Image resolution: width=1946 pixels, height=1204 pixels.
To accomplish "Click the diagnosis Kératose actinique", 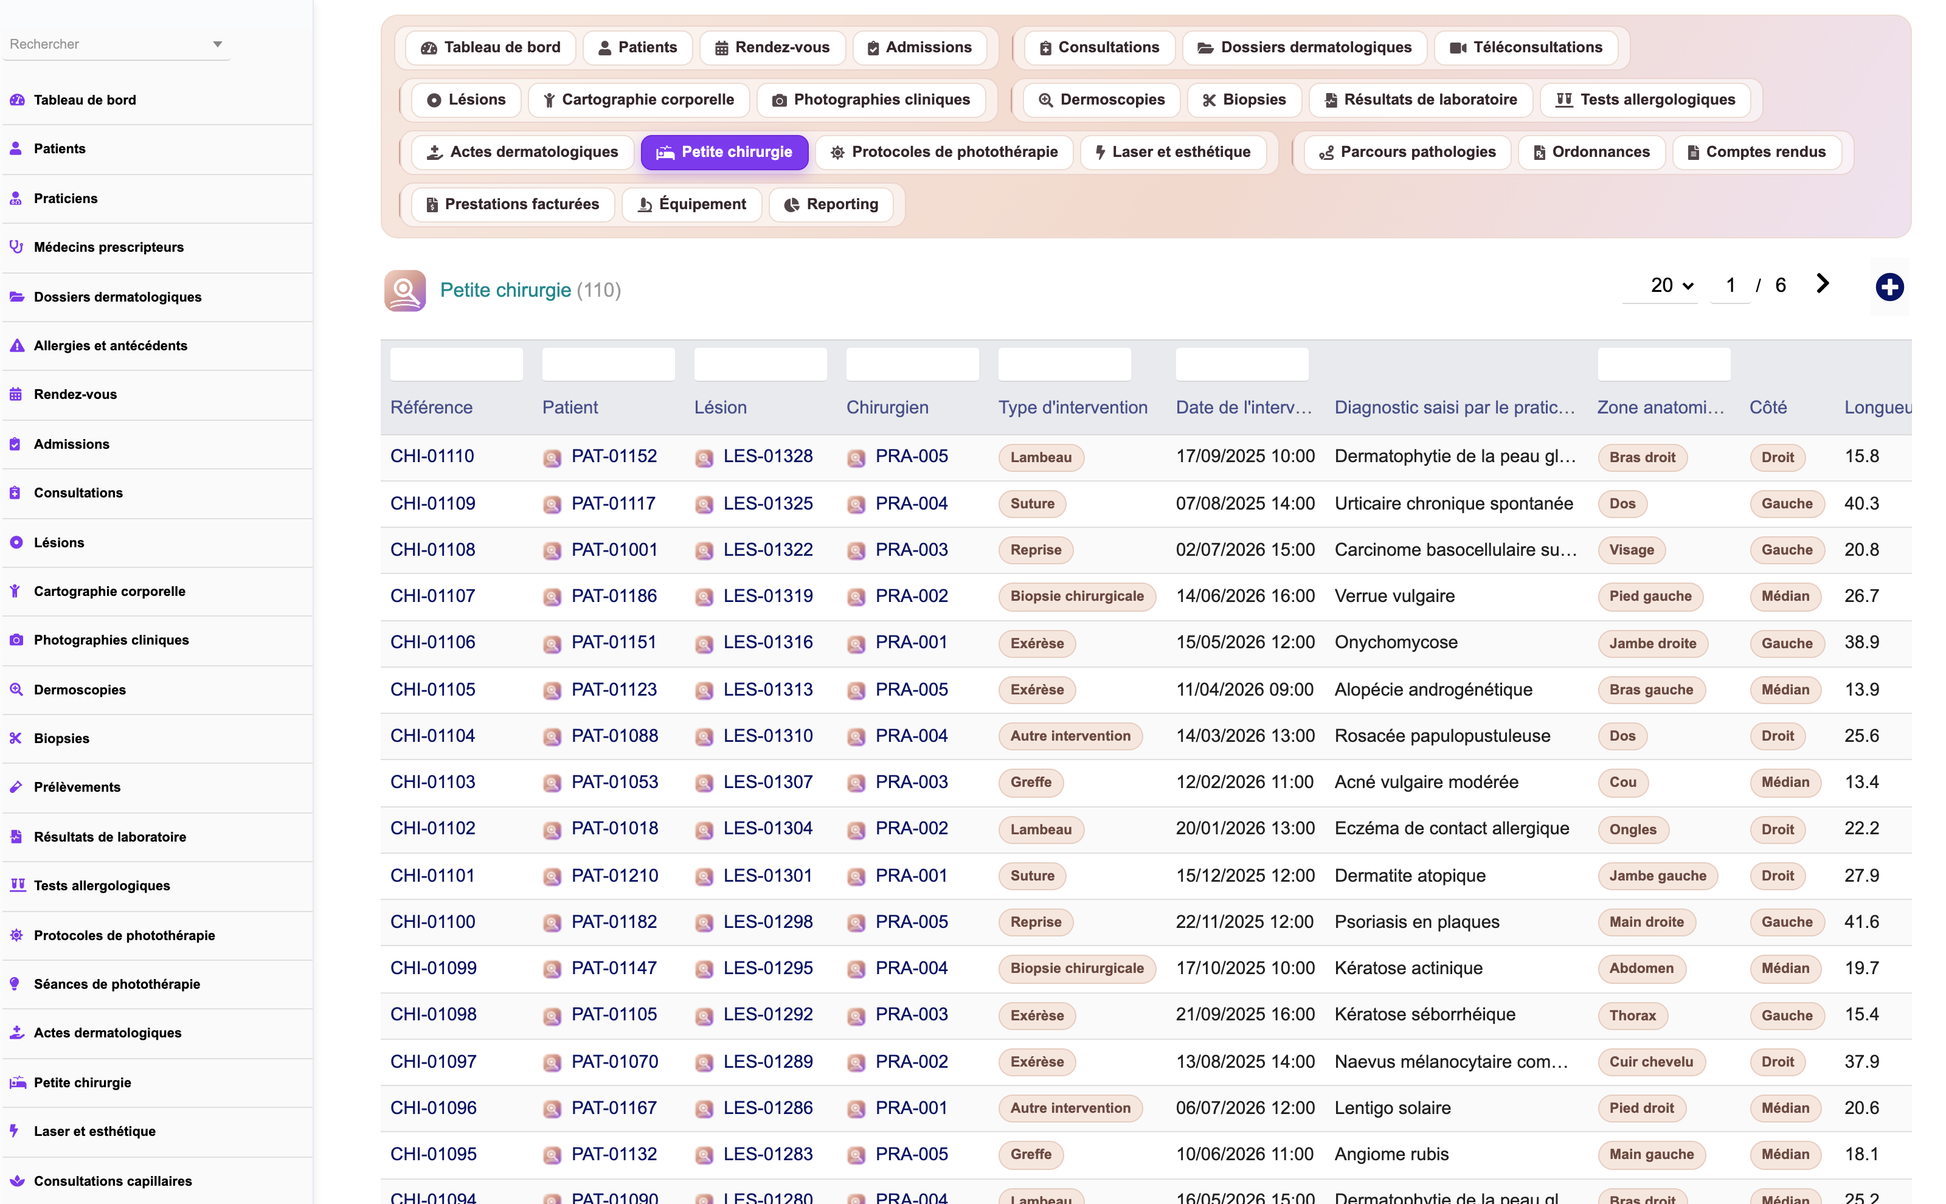I will coord(1408,969).
